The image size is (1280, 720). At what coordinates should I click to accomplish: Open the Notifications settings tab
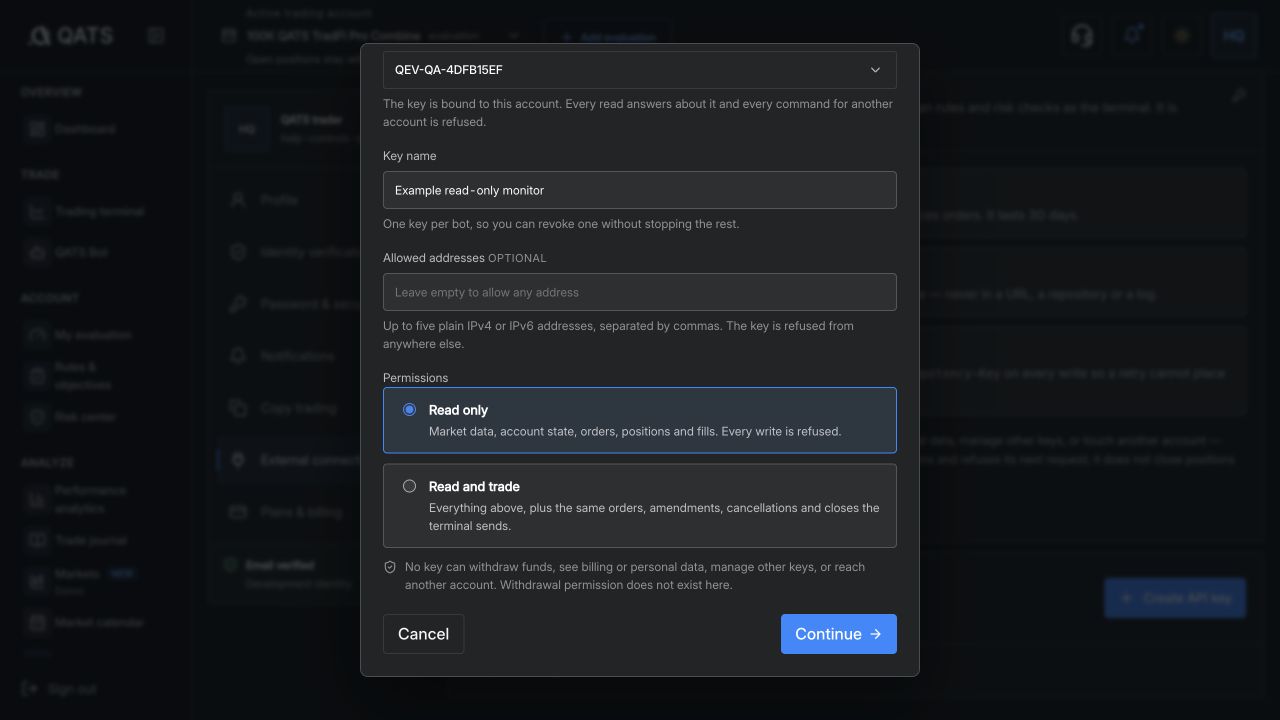[290, 356]
